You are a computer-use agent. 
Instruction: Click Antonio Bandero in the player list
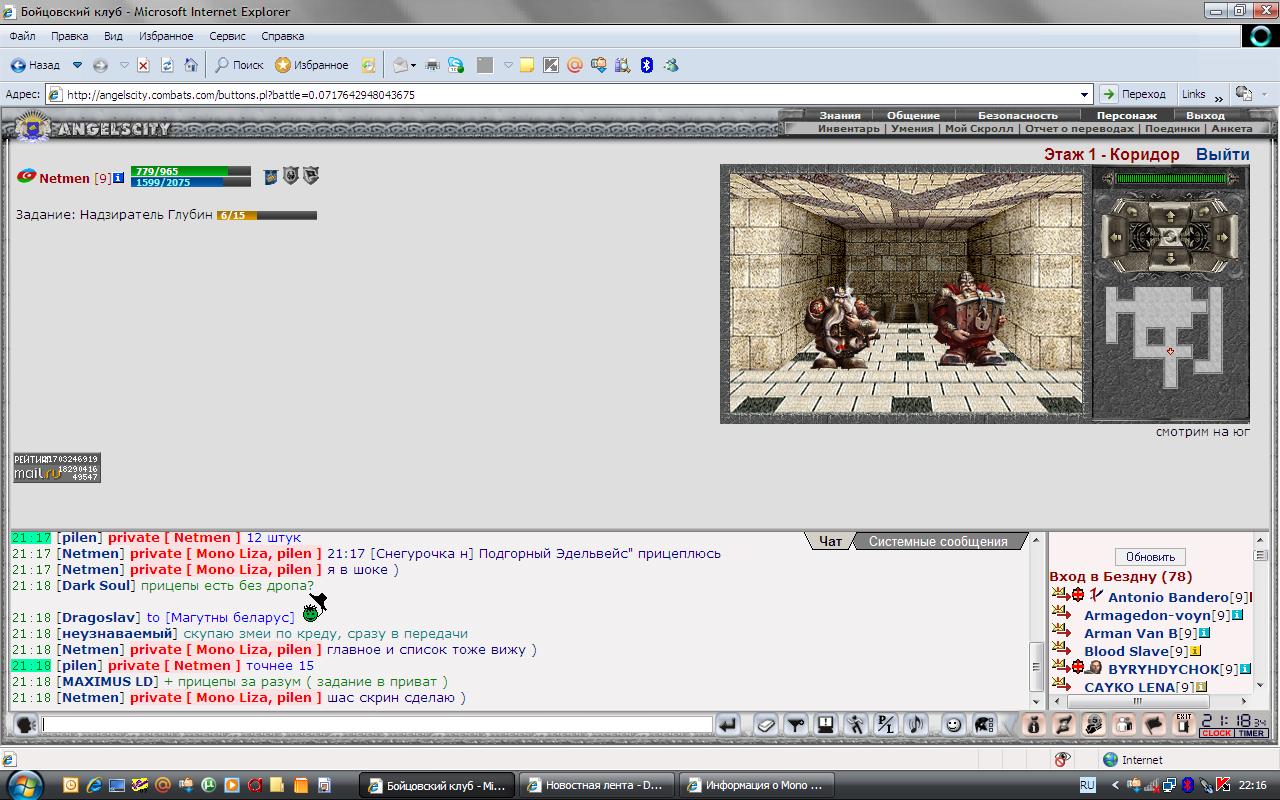[x=1168, y=597]
